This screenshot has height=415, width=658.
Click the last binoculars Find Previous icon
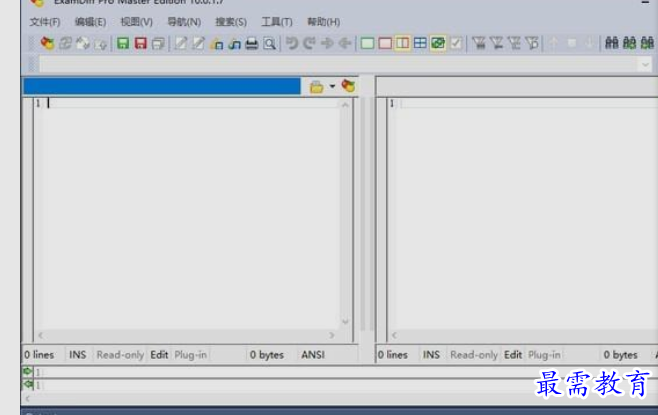click(x=647, y=43)
